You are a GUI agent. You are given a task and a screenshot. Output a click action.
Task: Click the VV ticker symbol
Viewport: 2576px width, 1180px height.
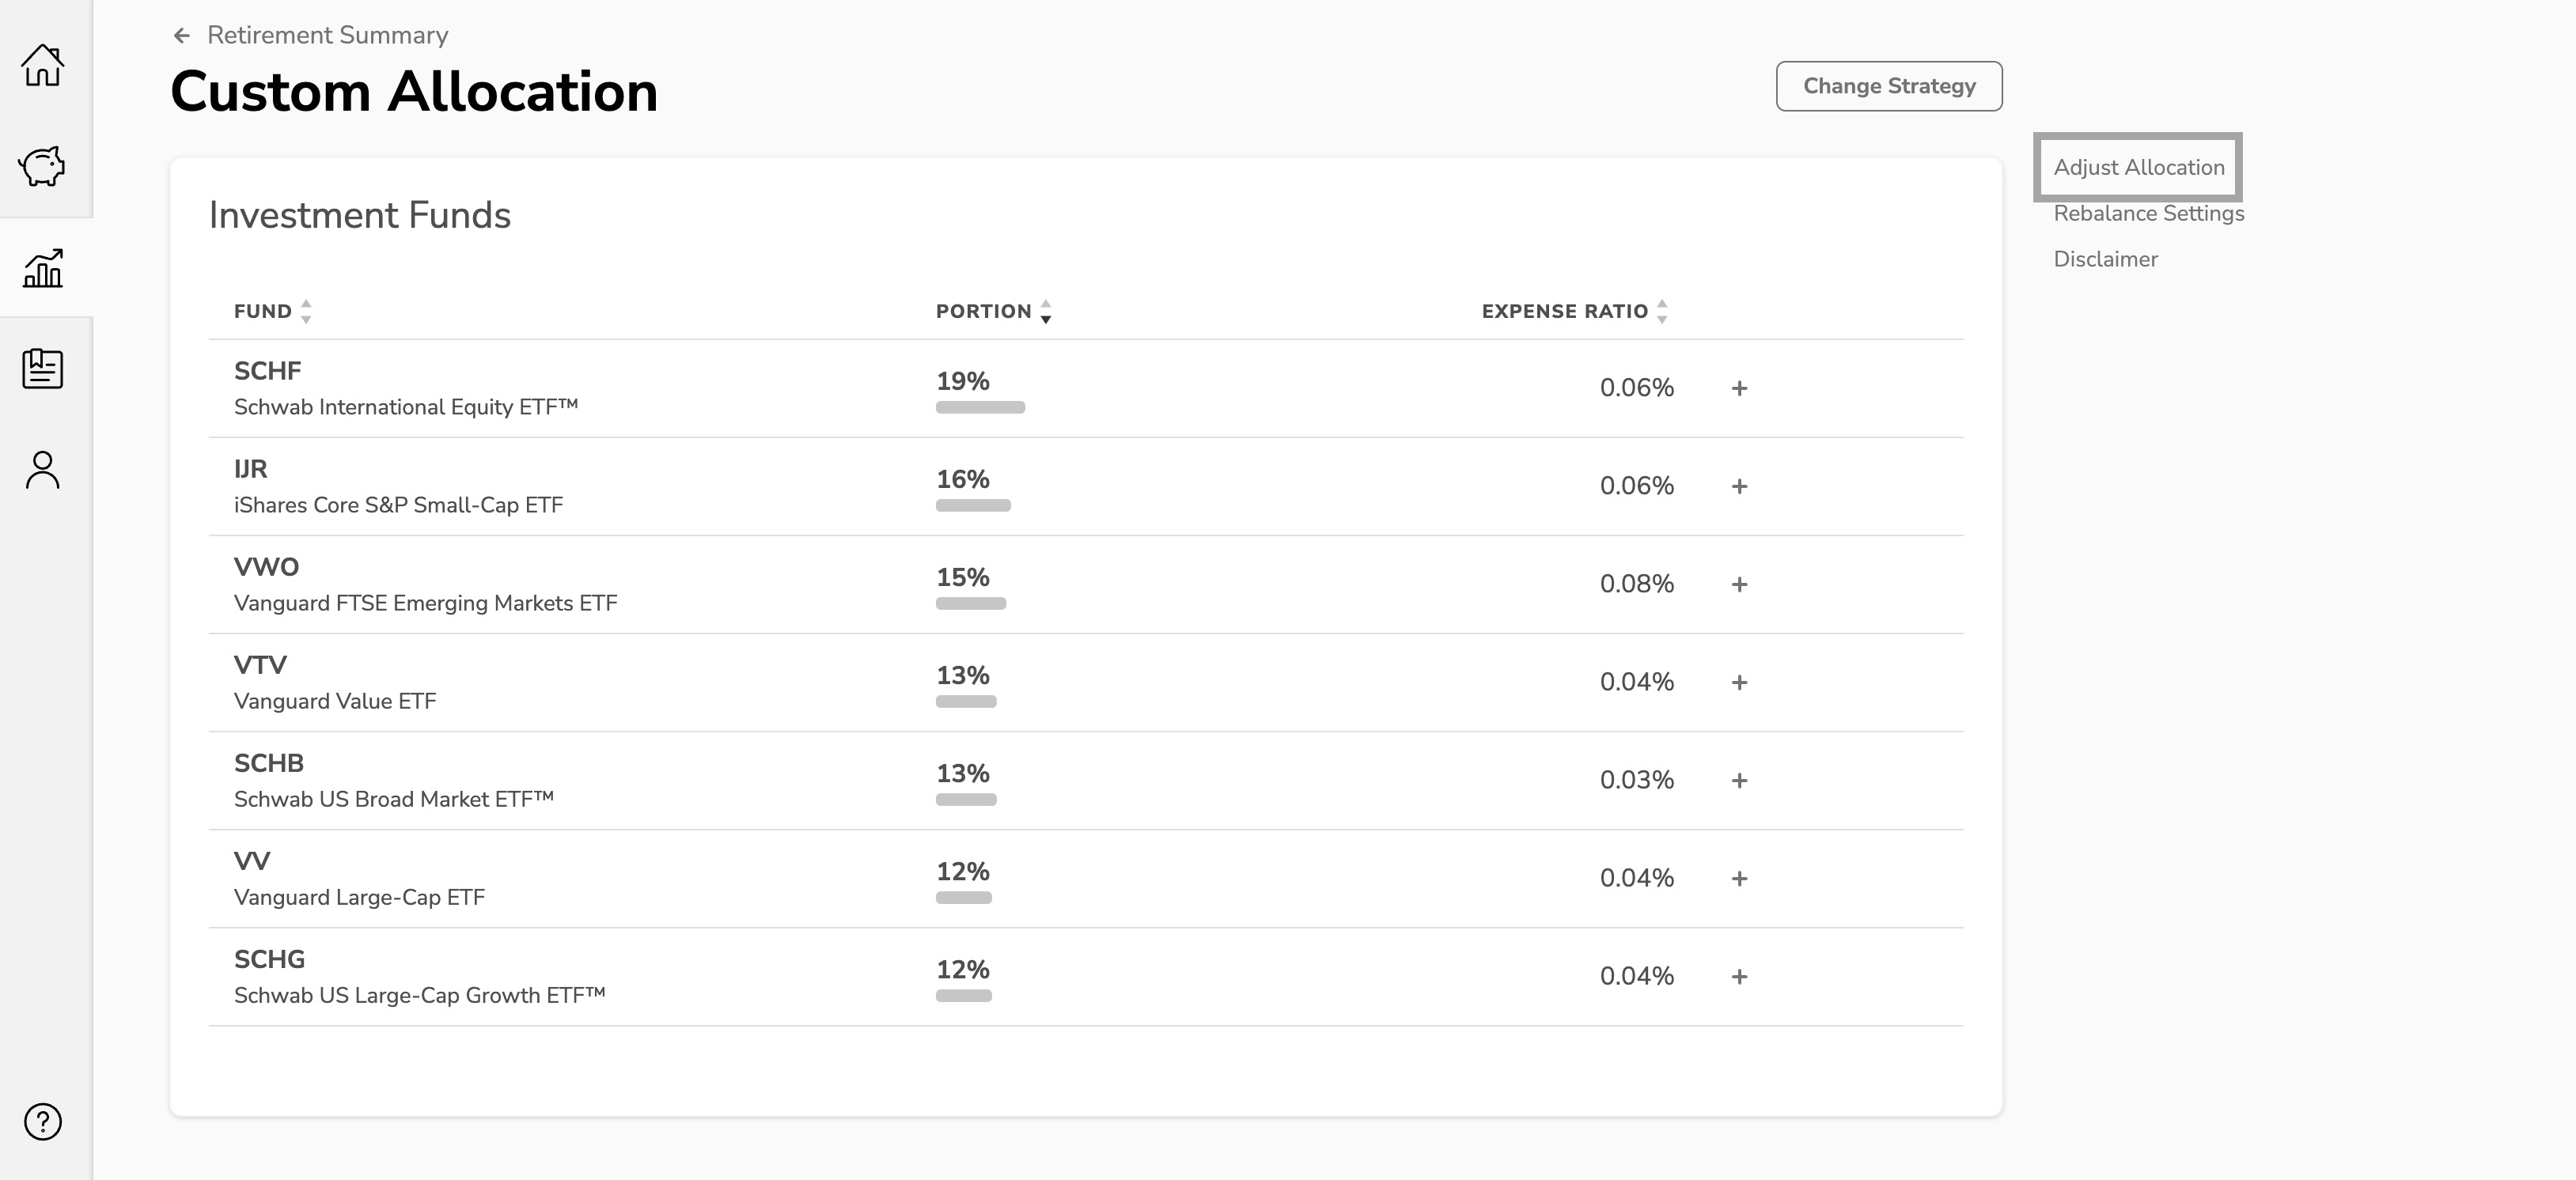click(252, 861)
